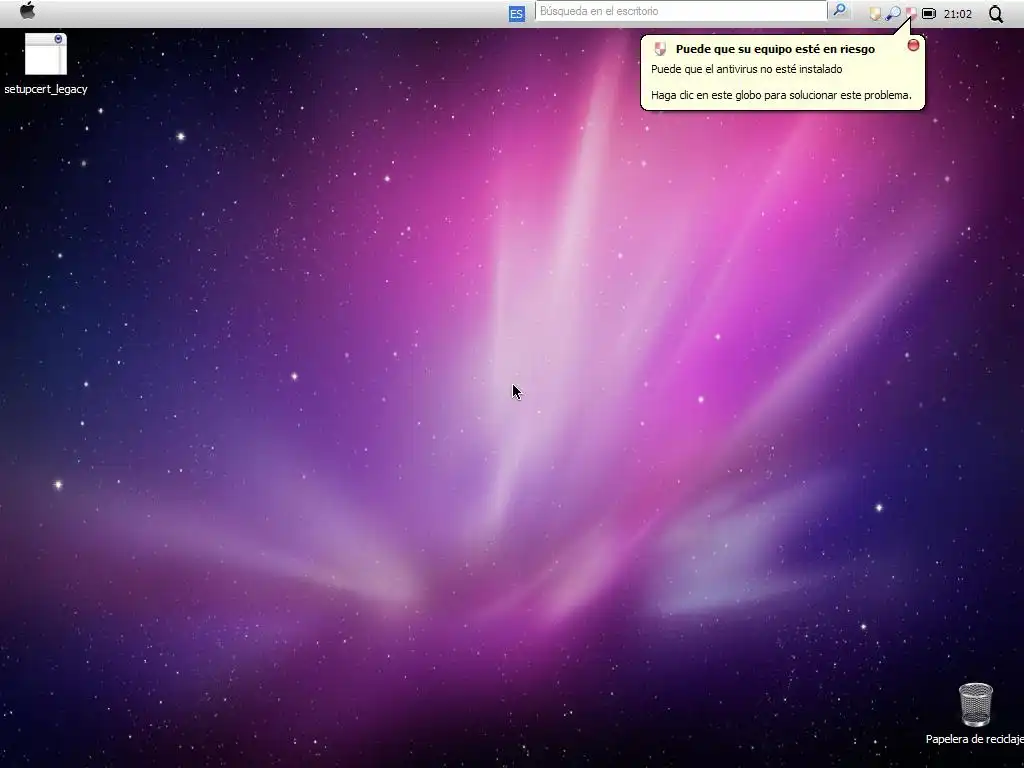Focus the Búsqueda en el escritorio field

point(681,11)
